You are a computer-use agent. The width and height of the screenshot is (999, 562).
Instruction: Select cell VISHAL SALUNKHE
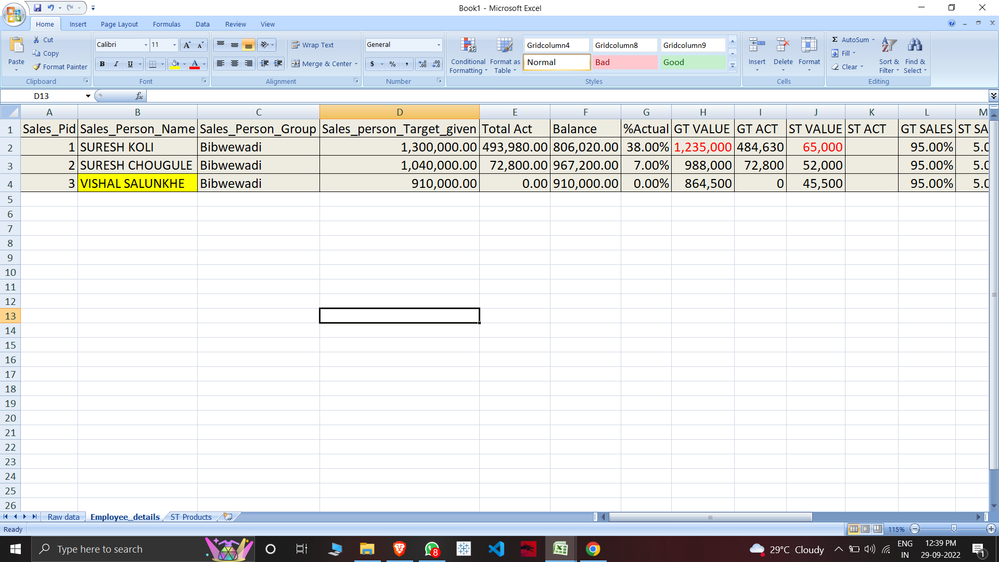[x=138, y=184]
